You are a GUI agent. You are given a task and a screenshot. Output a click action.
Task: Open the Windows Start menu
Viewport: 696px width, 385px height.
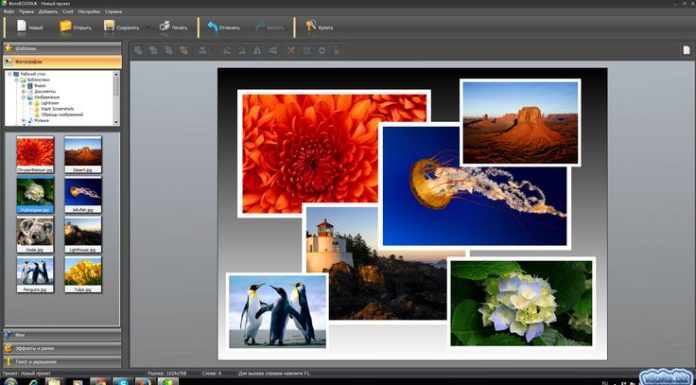[11, 381]
